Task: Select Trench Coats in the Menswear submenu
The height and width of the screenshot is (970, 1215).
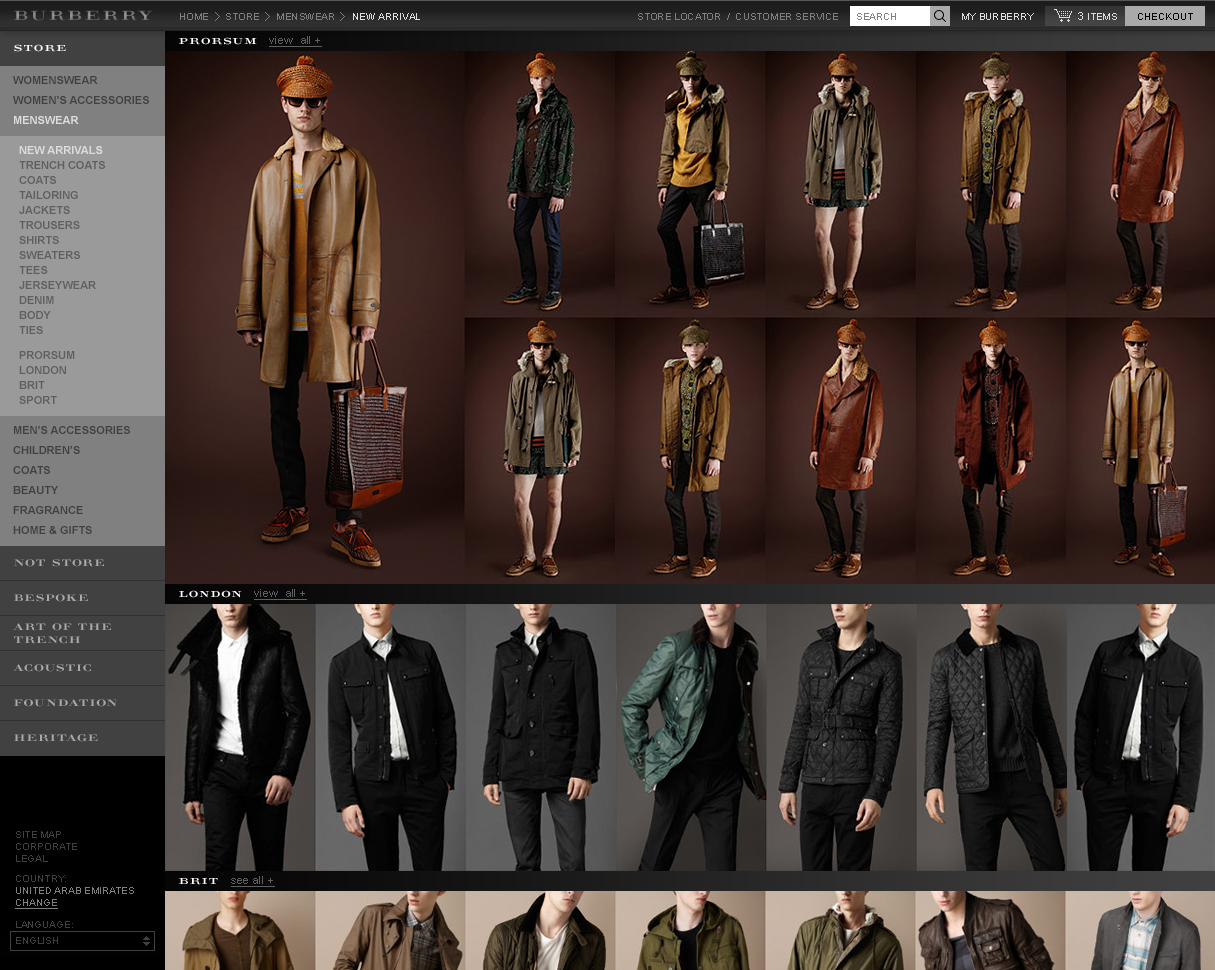Action: click(62, 165)
